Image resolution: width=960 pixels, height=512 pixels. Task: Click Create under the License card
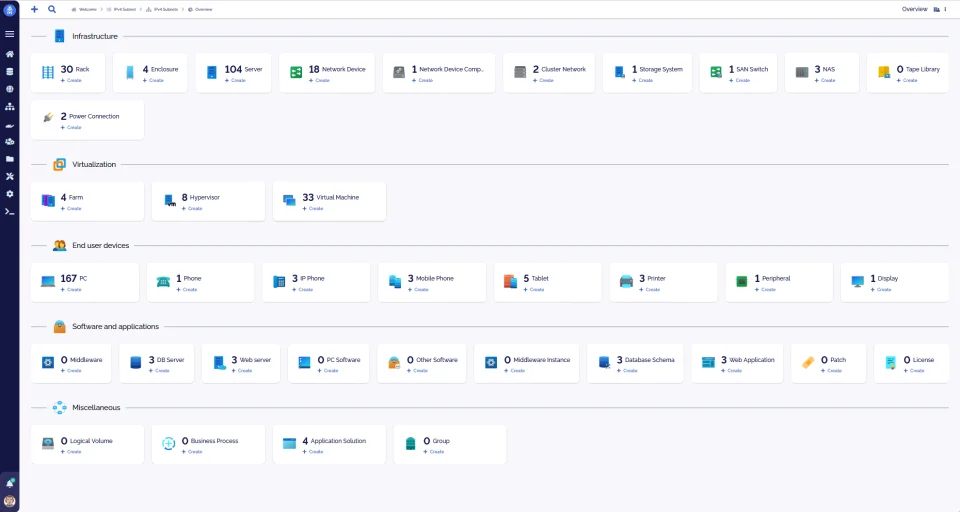pos(914,371)
